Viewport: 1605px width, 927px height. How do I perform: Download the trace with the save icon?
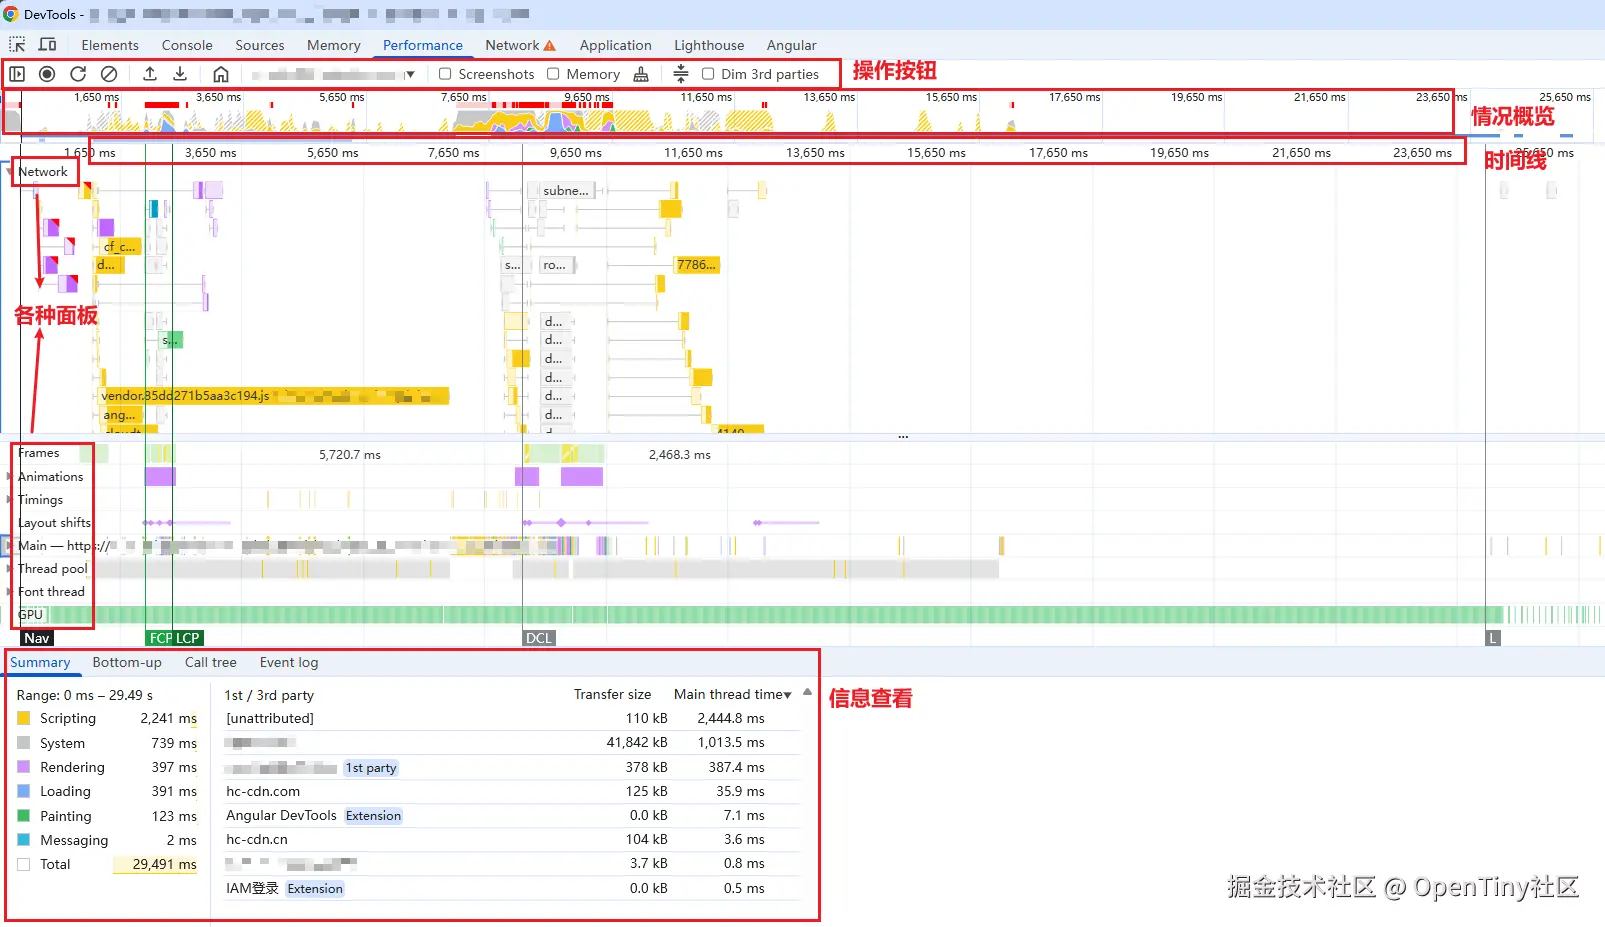tap(180, 74)
